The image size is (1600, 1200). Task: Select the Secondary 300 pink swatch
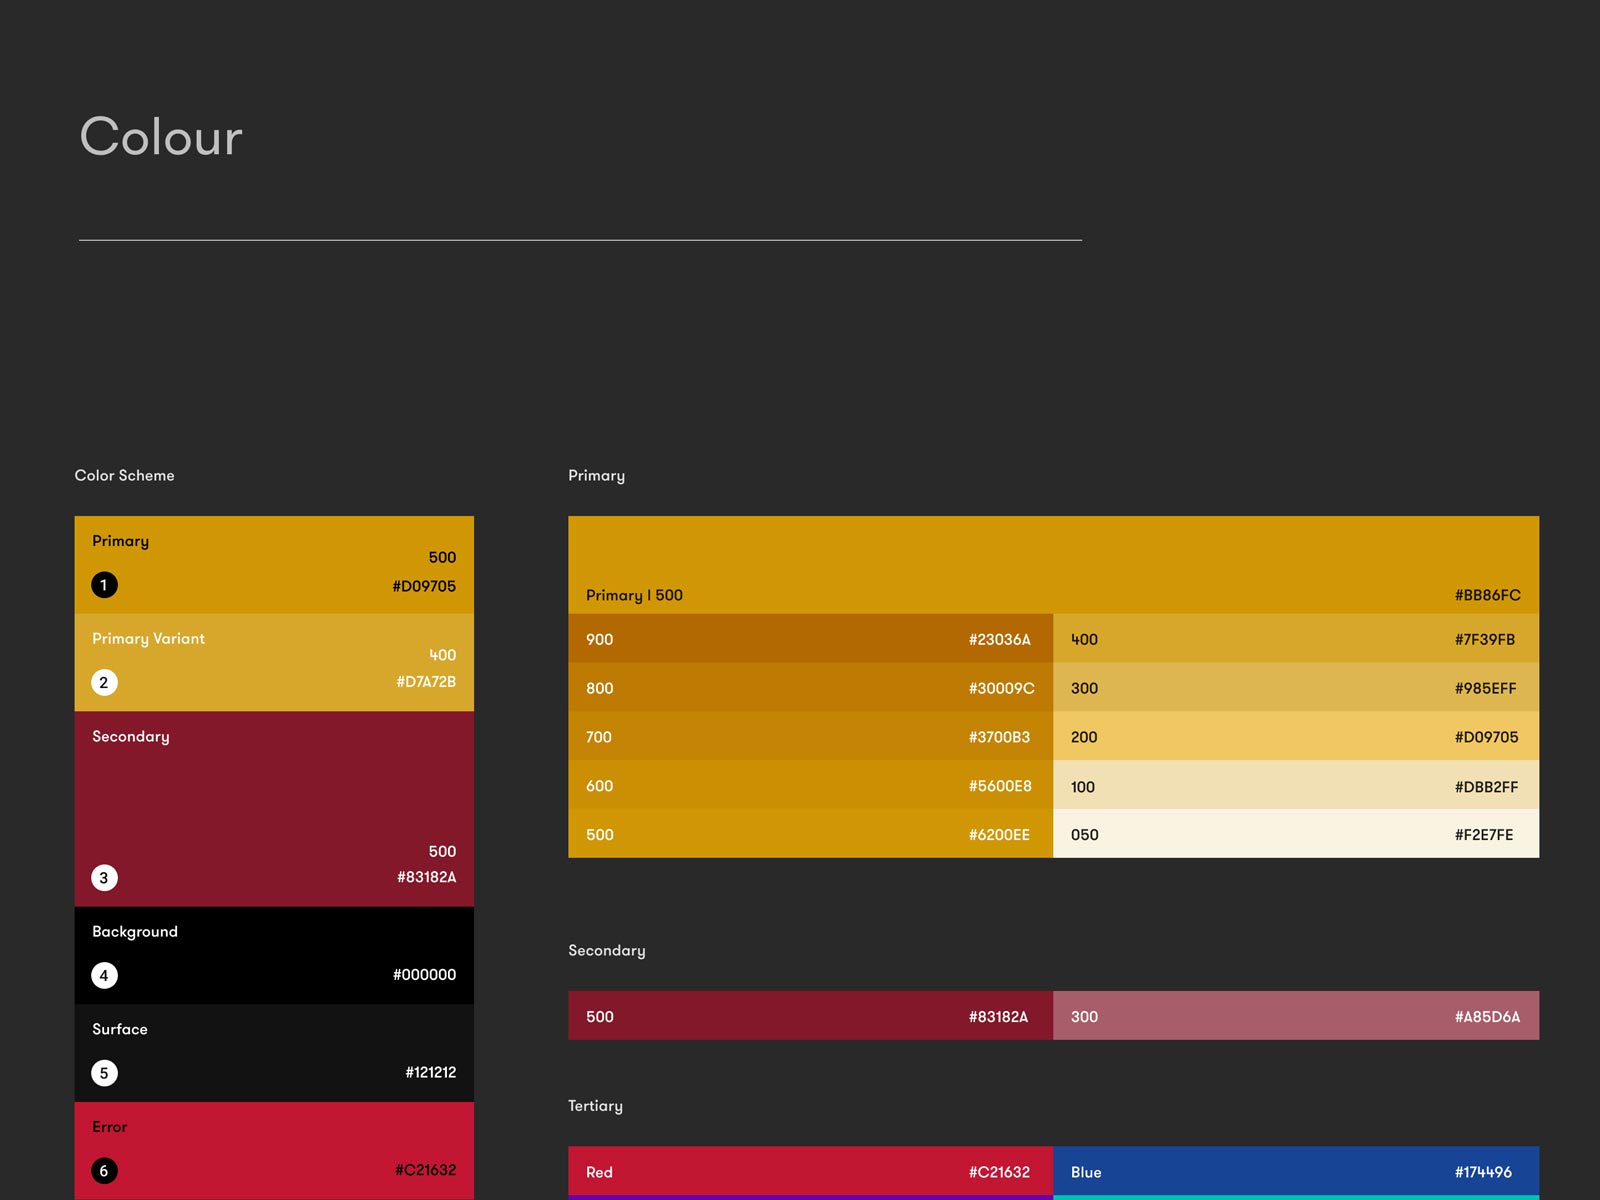1295,1016
